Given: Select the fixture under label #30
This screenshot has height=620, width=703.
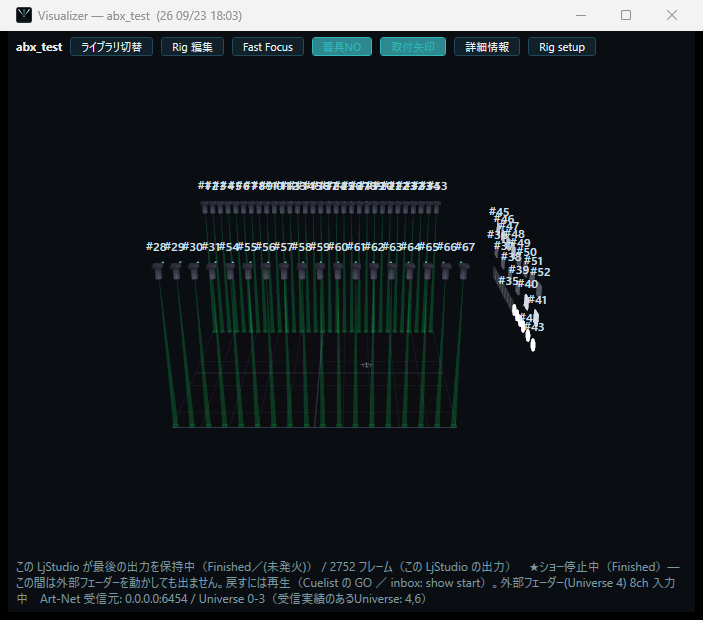Looking at the screenshot, I should [194, 271].
